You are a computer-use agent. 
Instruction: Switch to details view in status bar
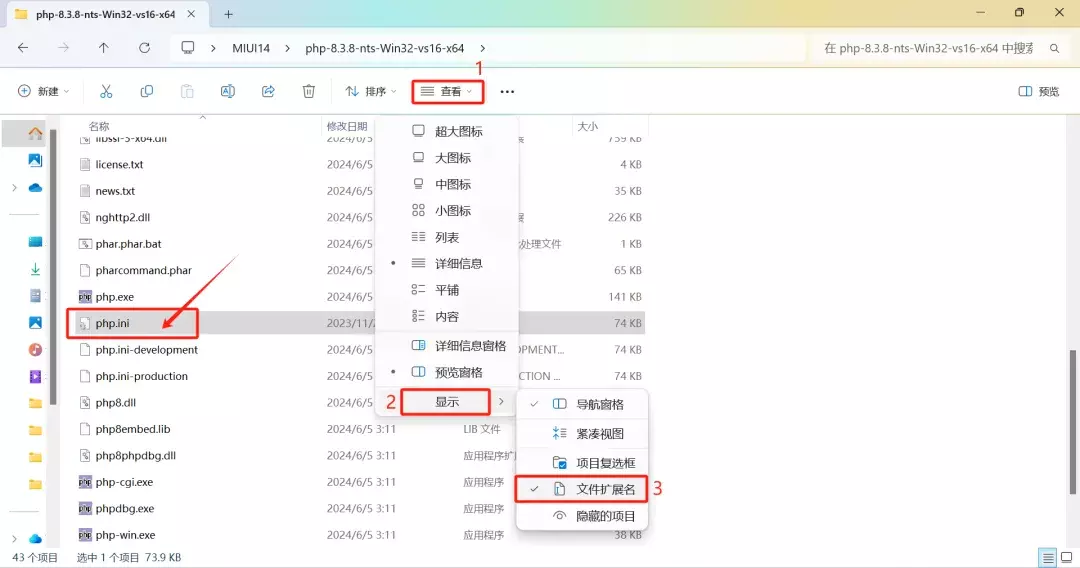coord(1048,558)
